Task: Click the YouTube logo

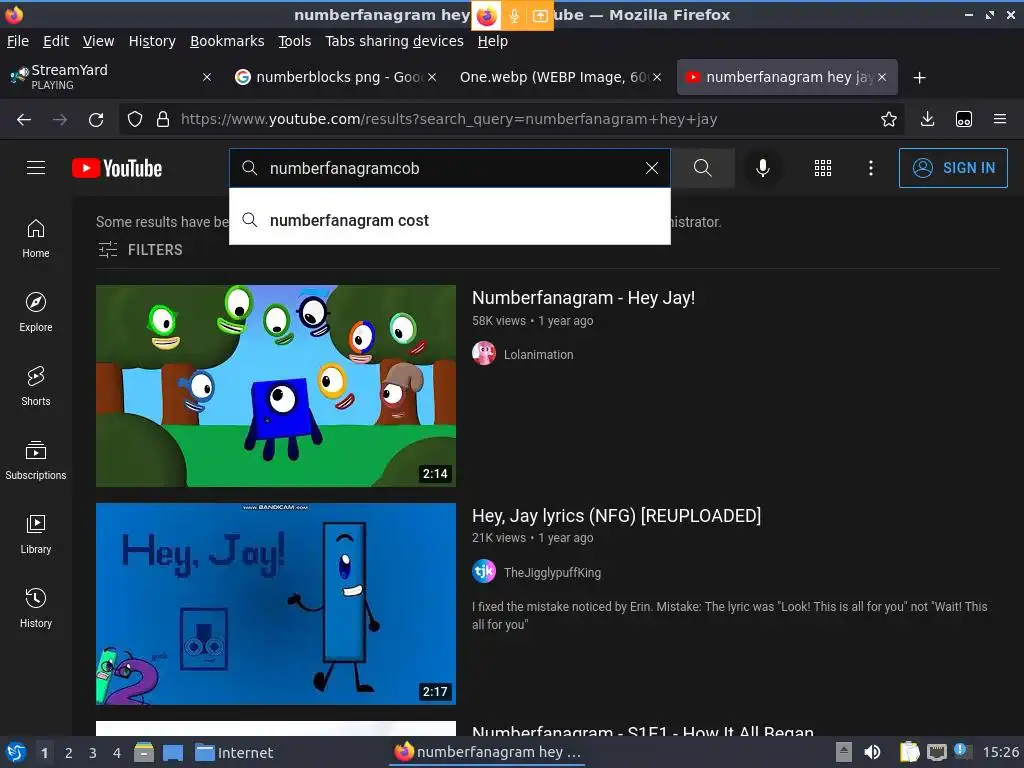Action: click(x=117, y=168)
